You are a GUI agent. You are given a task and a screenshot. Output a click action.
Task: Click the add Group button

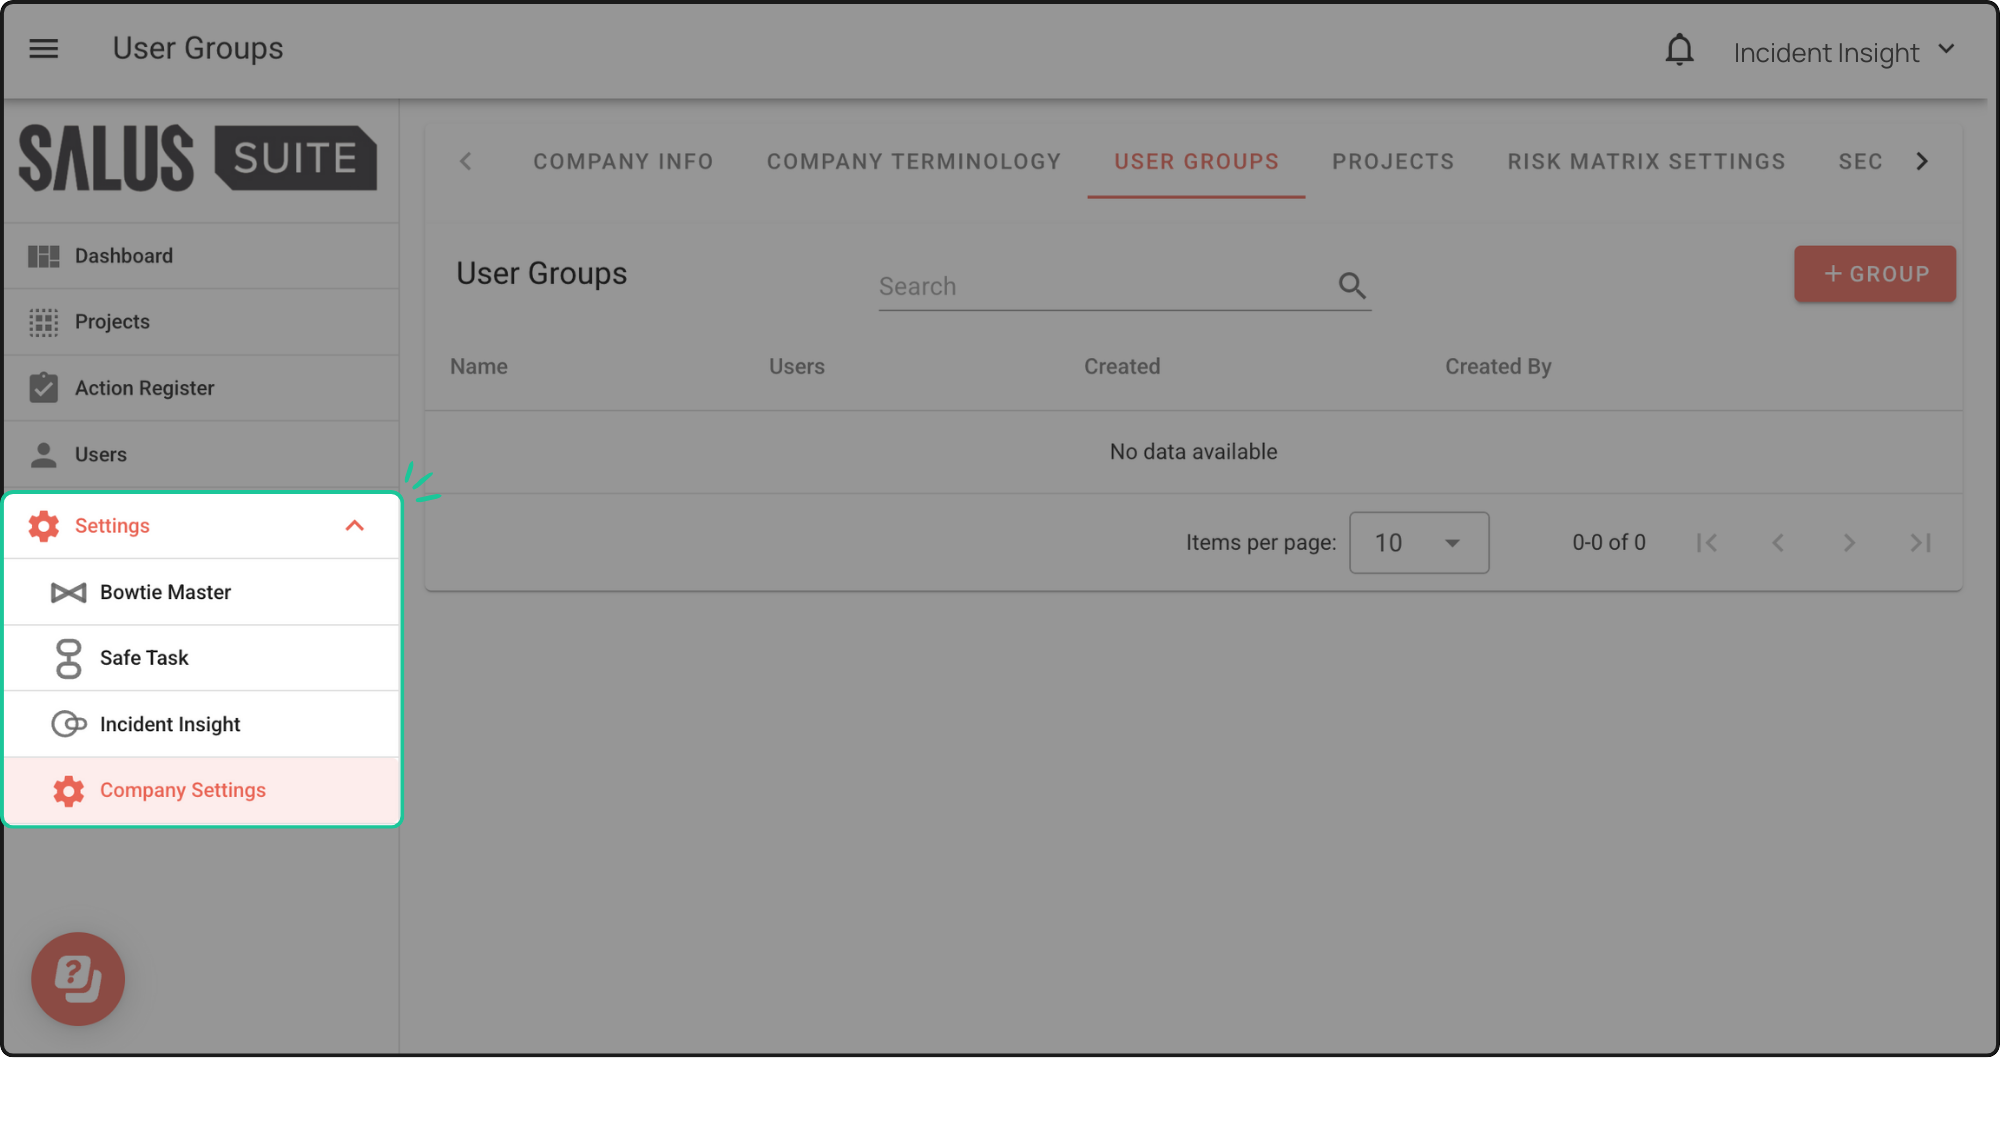(x=1874, y=274)
